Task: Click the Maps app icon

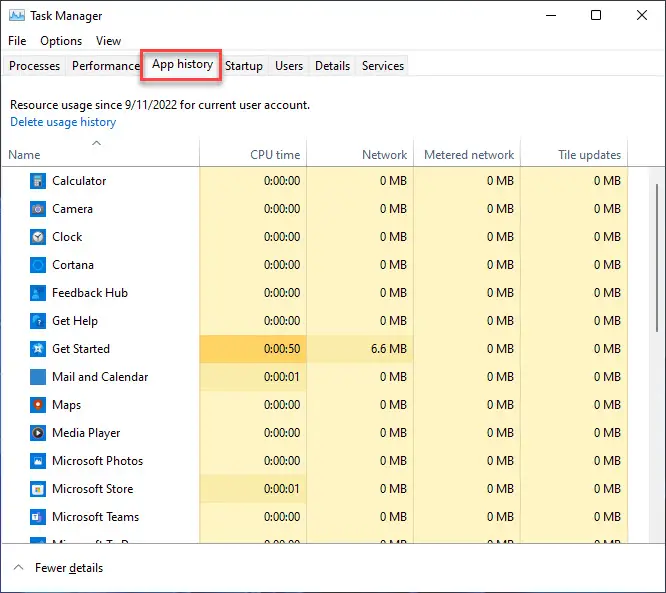Action: click(x=38, y=405)
